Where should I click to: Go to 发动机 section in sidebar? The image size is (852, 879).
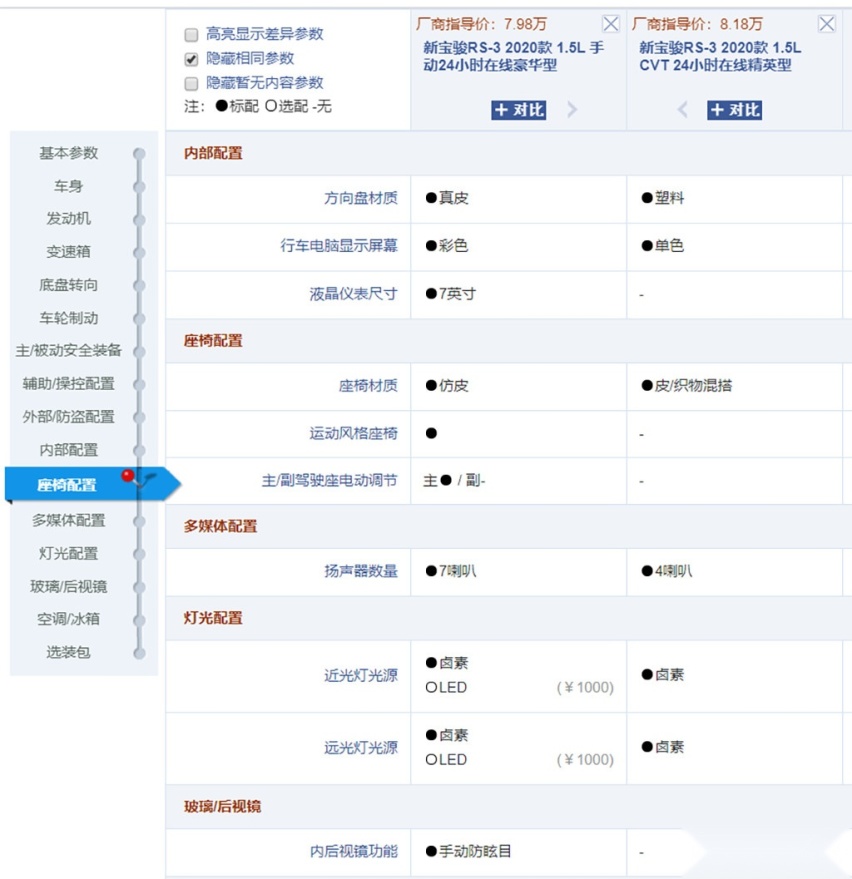click(x=68, y=219)
